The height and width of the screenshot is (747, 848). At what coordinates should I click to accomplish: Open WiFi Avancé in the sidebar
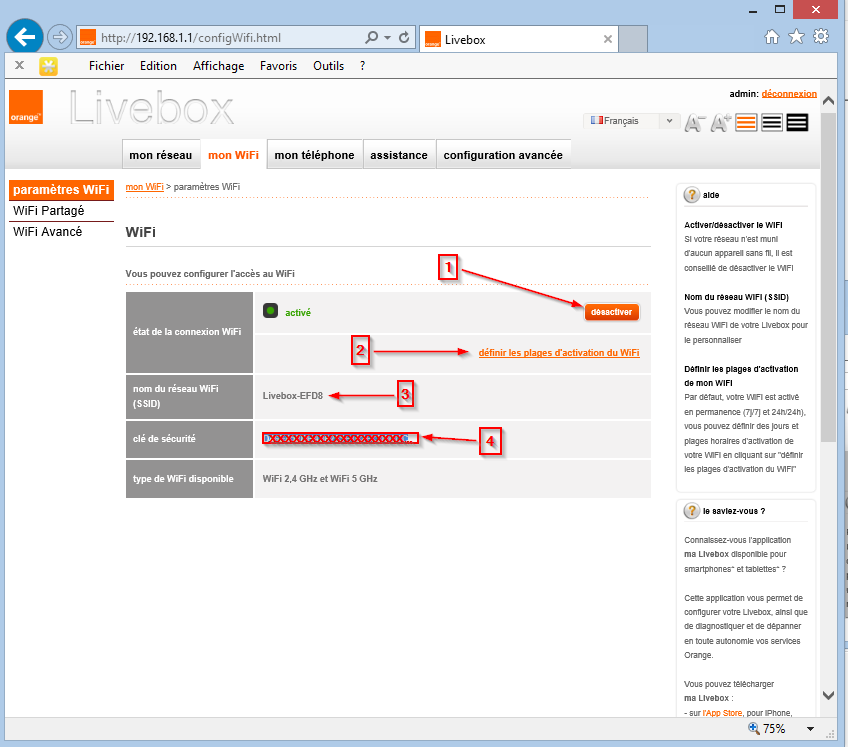point(48,232)
